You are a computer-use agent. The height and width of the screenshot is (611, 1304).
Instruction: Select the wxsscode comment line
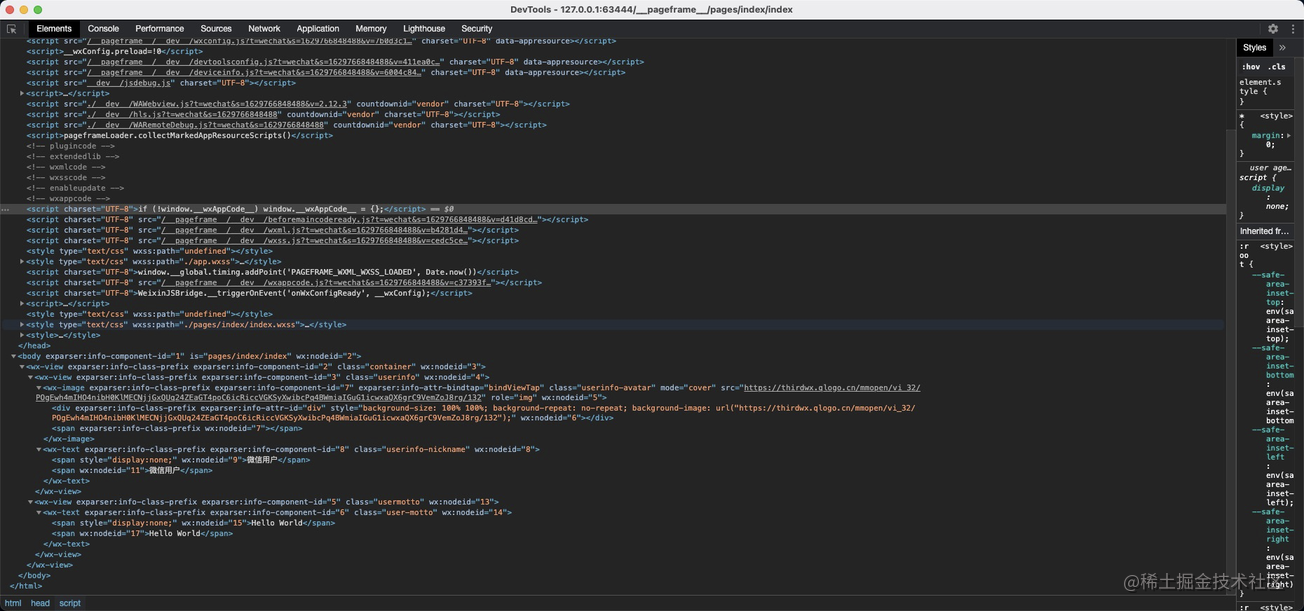tap(66, 177)
